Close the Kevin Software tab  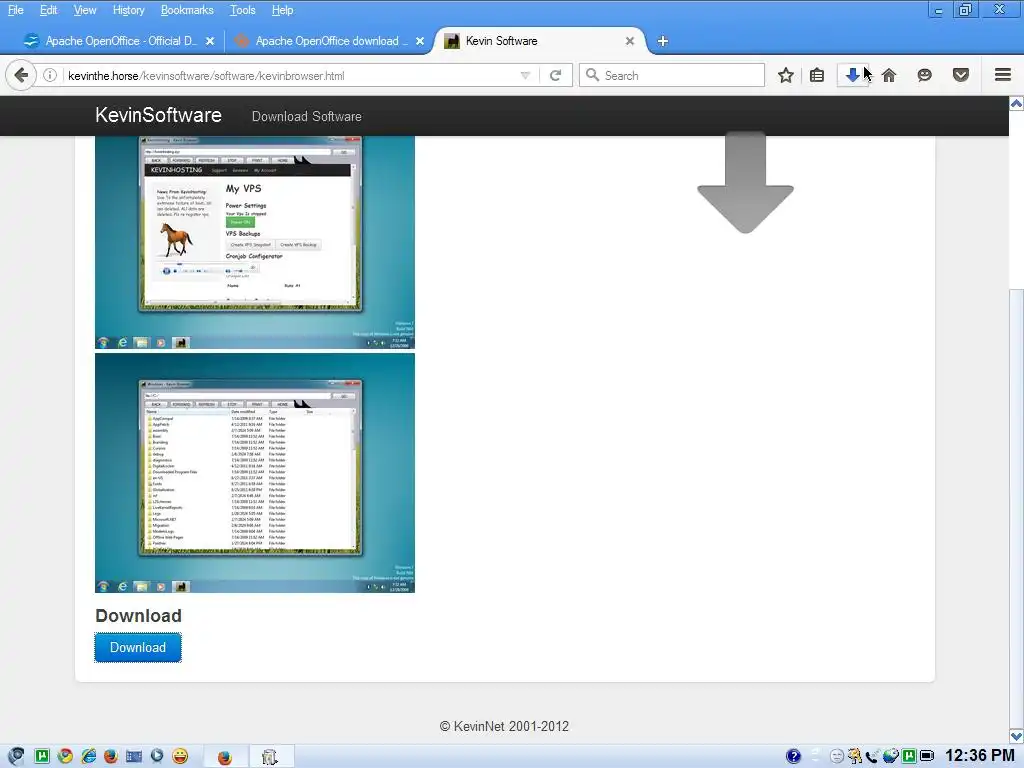click(x=630, y=41)
